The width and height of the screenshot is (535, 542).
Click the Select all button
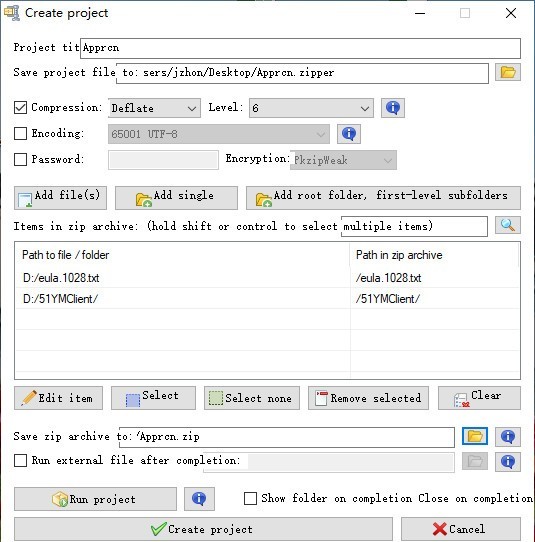pyautogui.click(x=153, y=398)
